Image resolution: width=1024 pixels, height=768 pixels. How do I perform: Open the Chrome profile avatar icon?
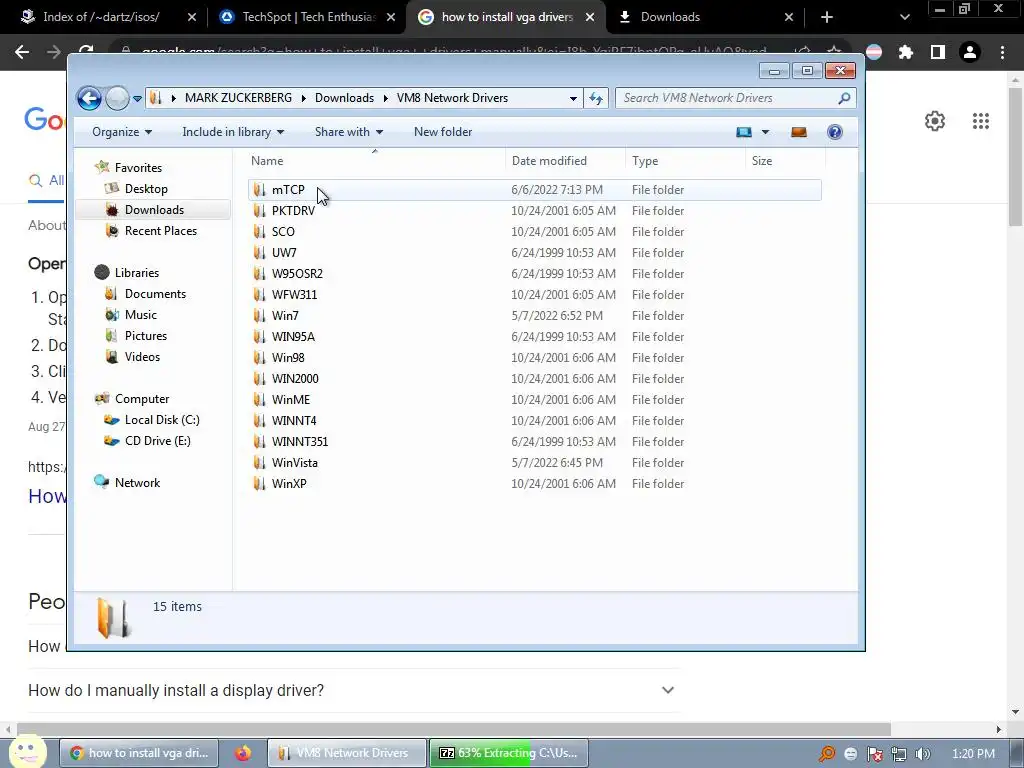(970, 52)
